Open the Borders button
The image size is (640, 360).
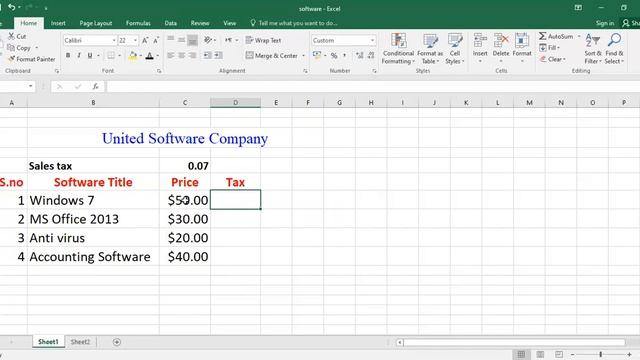[x=111, y=56]
